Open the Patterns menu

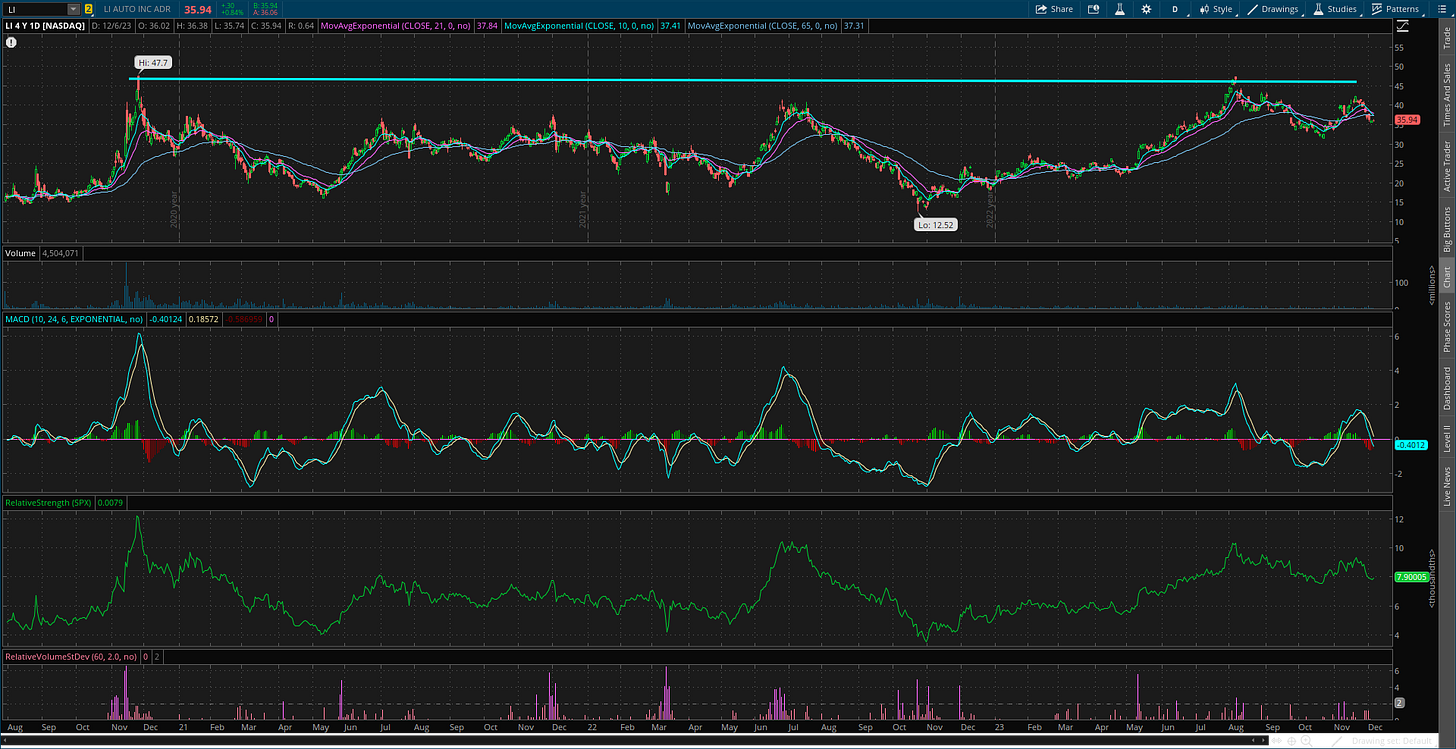(1395, 9)
